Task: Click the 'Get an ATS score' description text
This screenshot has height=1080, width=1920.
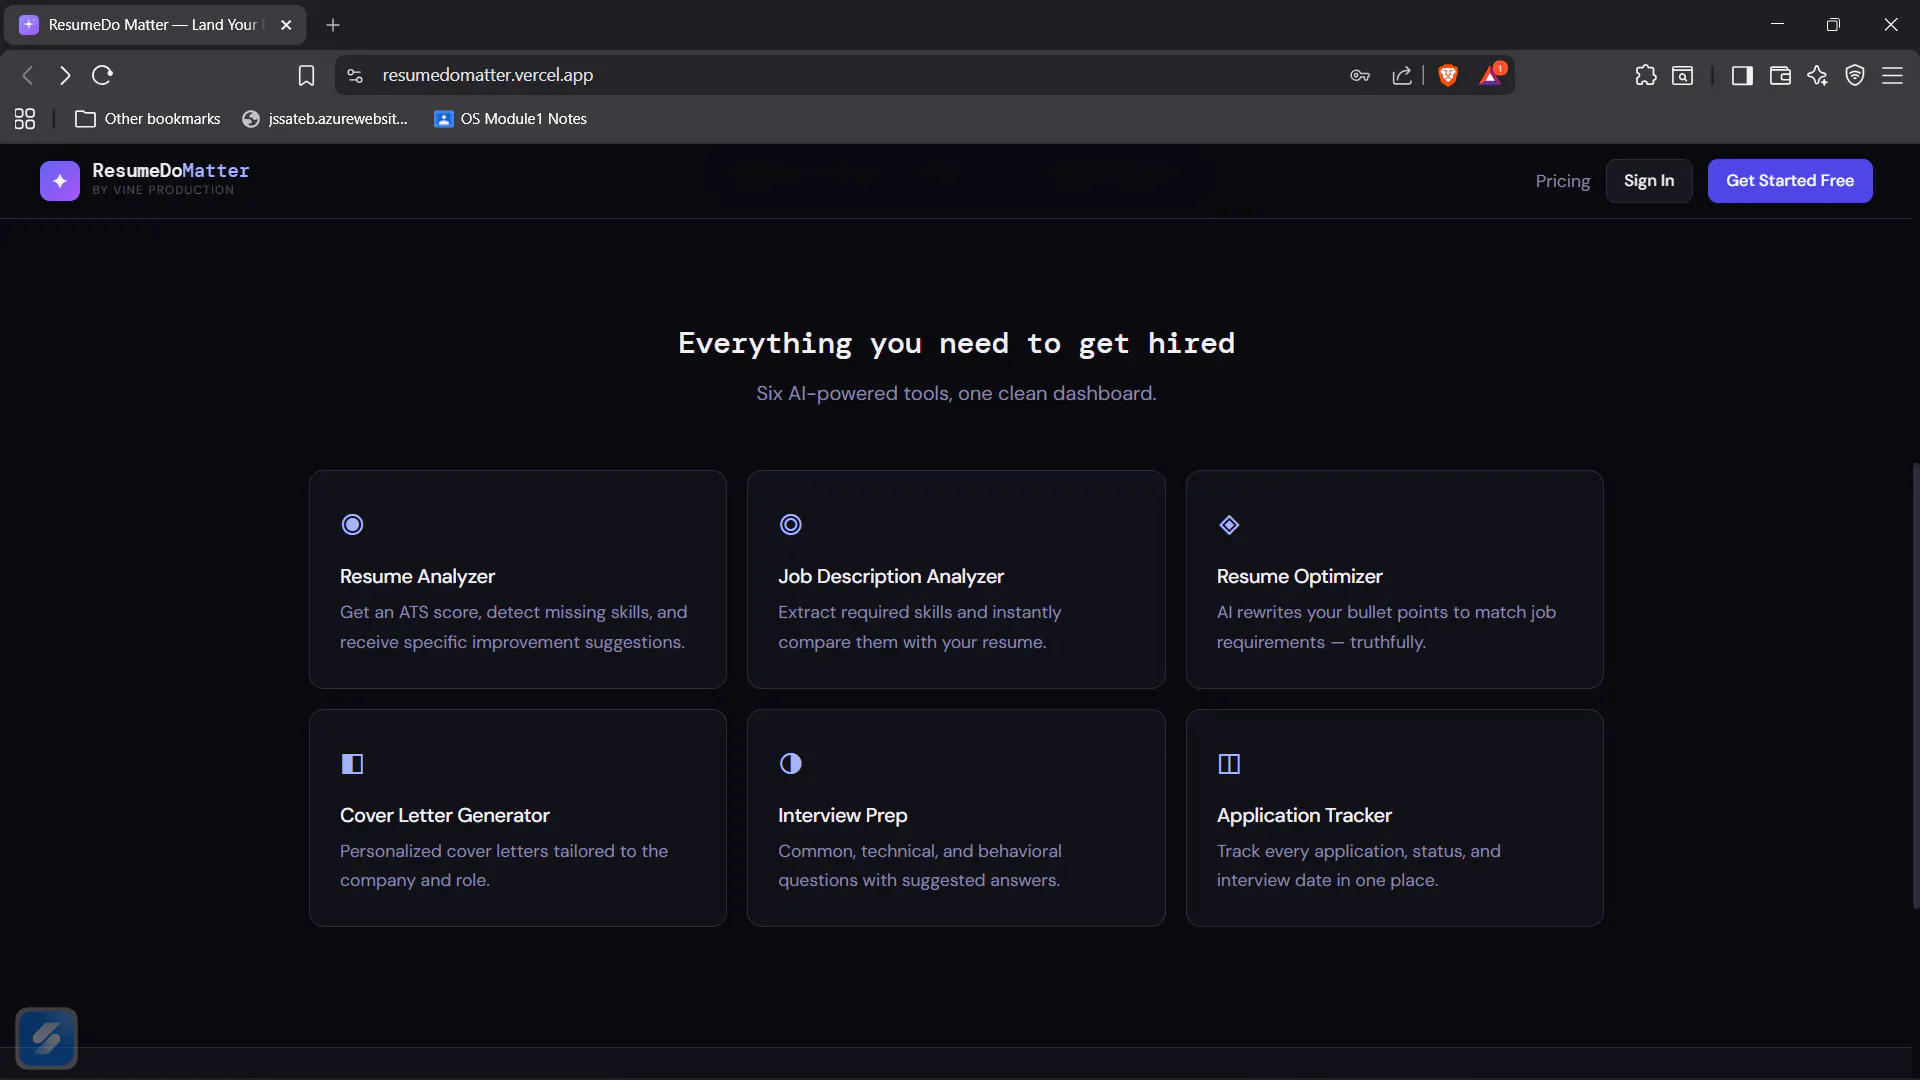Action: click(x=514, y=627)
